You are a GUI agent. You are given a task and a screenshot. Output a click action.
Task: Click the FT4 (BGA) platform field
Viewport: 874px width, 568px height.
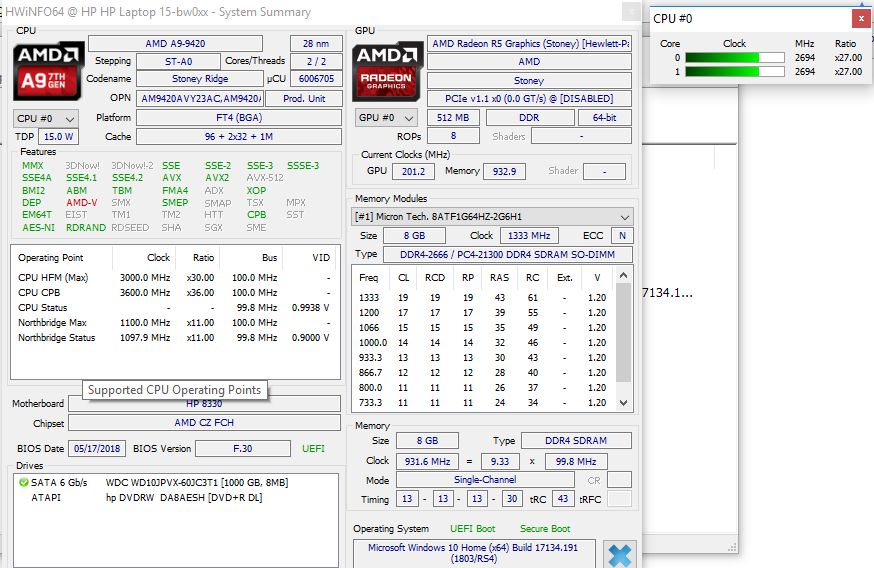[239, 118]
